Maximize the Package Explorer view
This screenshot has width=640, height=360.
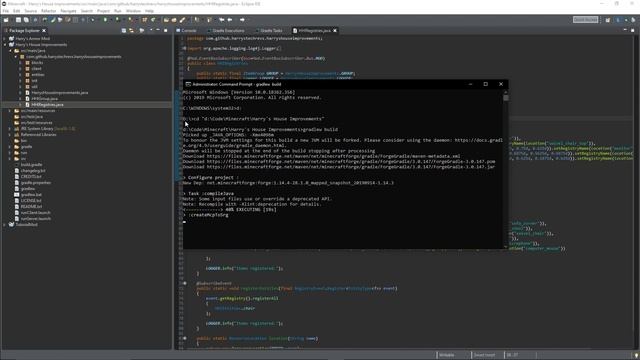click(165, 31)
